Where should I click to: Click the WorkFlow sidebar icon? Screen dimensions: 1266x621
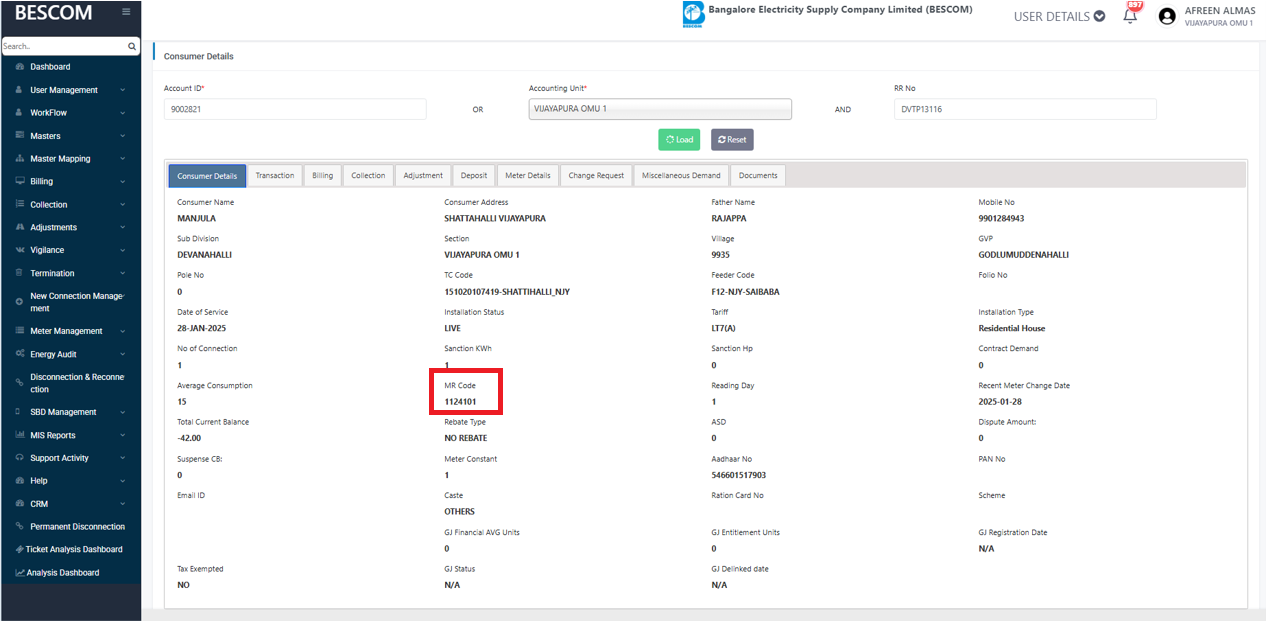point(20,113)
